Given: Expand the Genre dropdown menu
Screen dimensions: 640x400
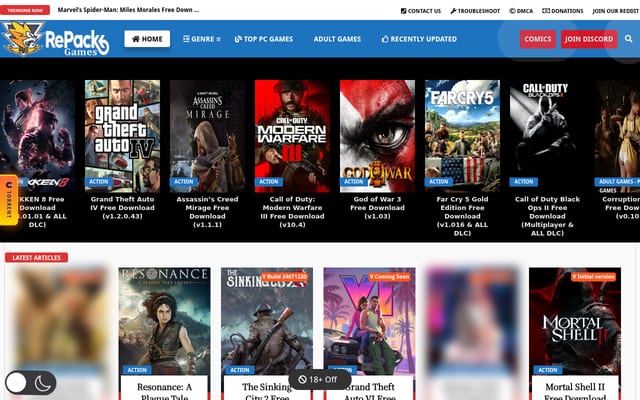Looking at the screenshot, I should click(x=202, y=39).
